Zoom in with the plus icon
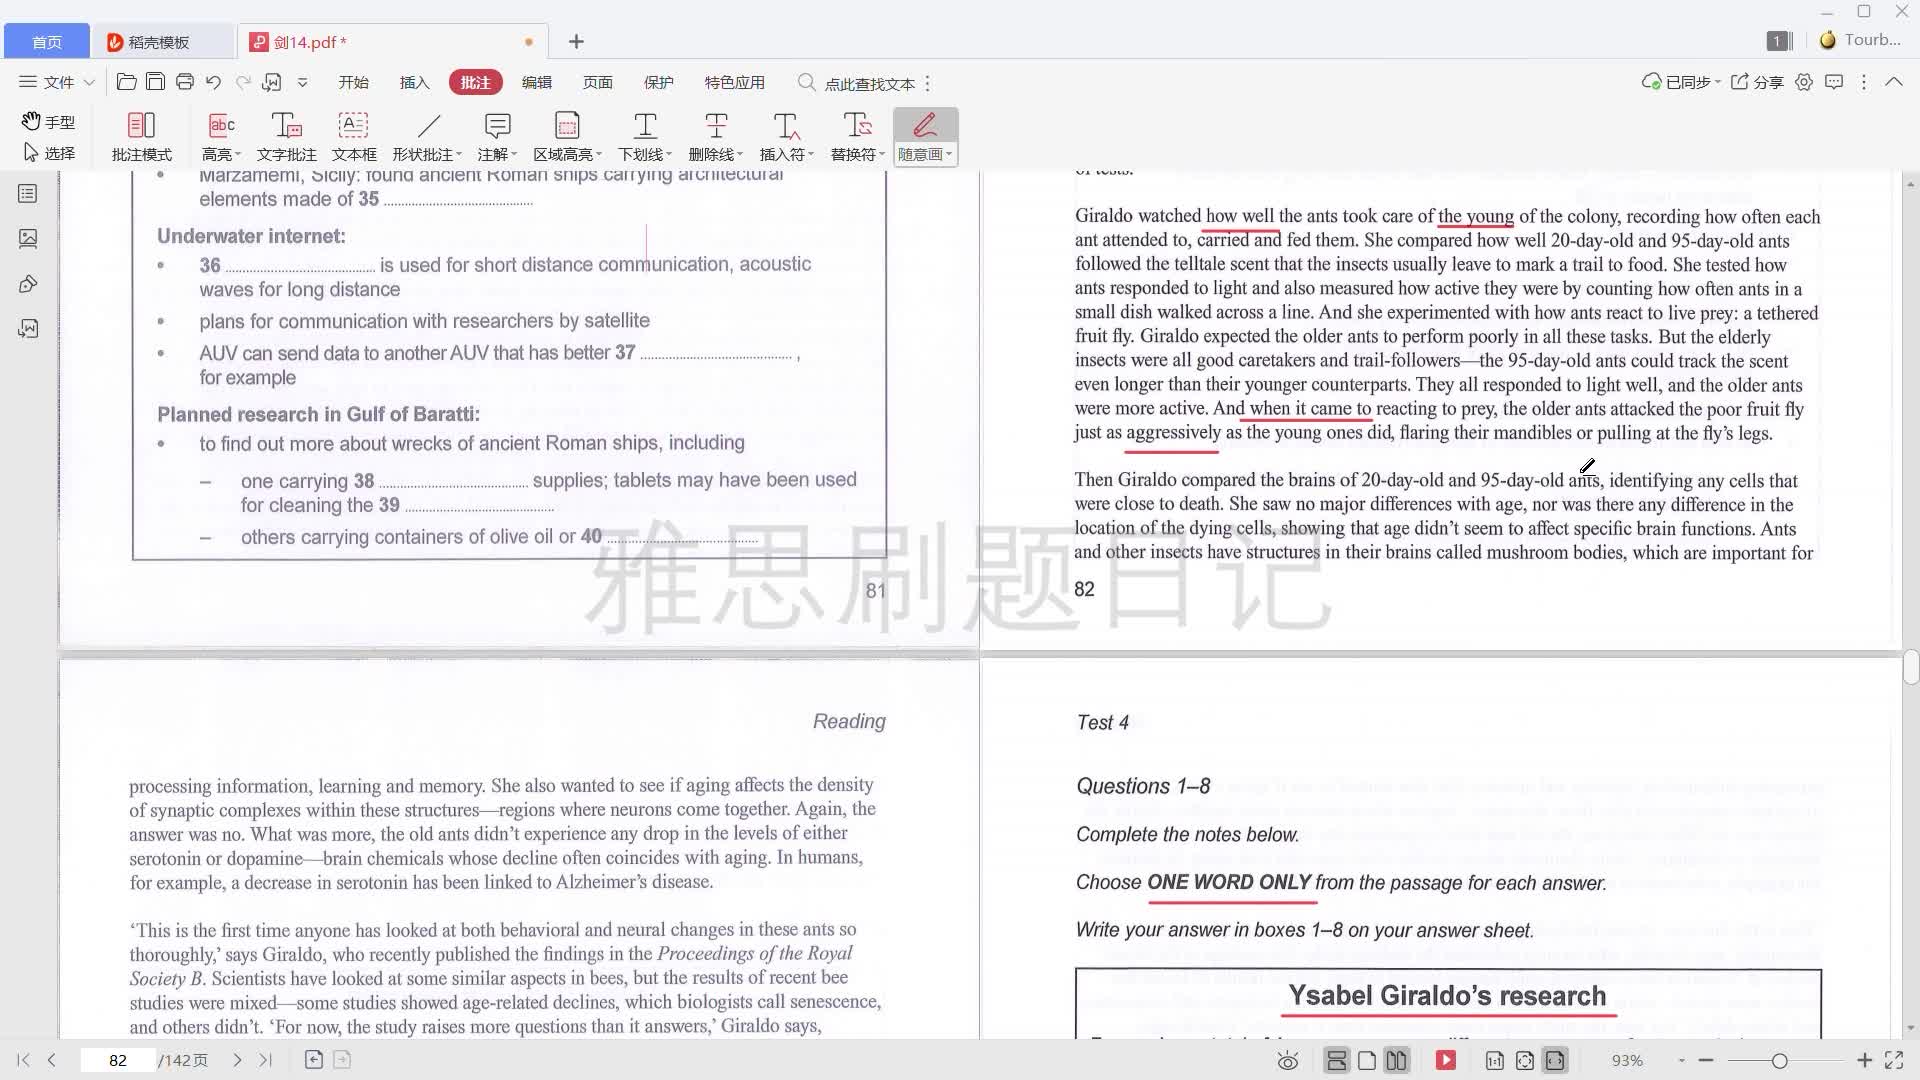The width and height of the screenshot is (1920, 1080). 1864,1060
